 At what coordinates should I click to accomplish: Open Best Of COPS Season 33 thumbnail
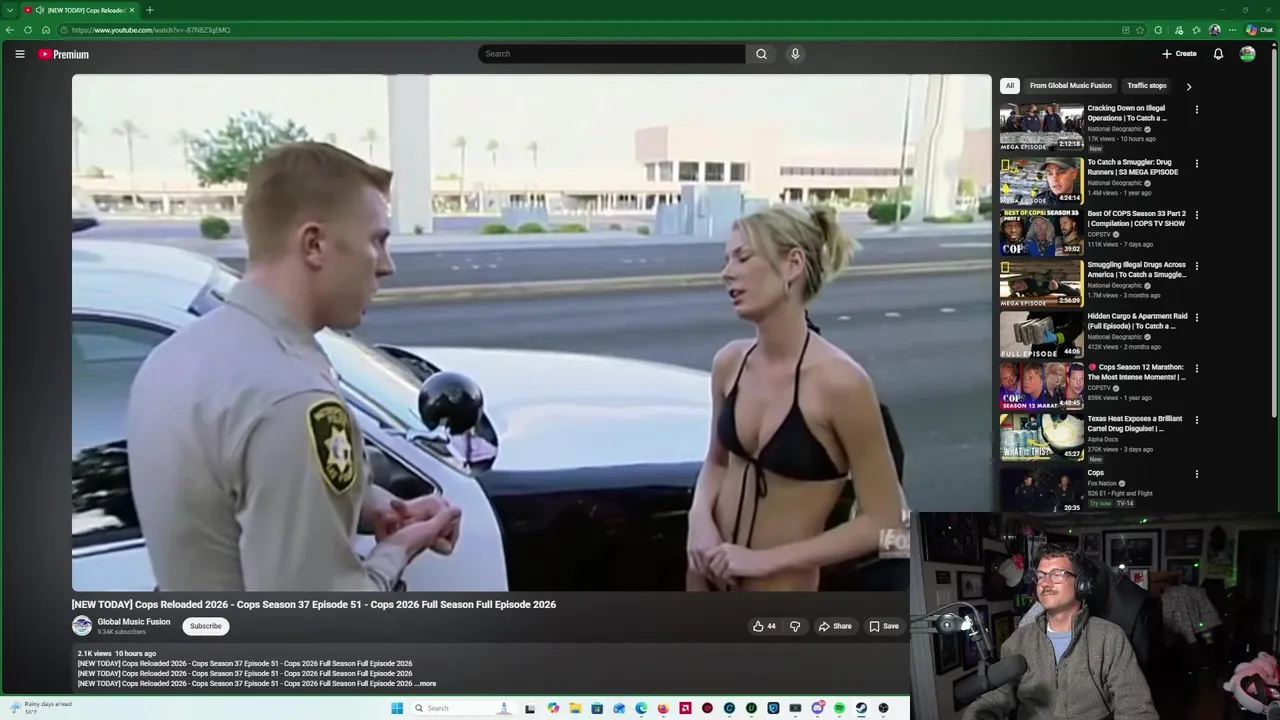(1041, 232)
